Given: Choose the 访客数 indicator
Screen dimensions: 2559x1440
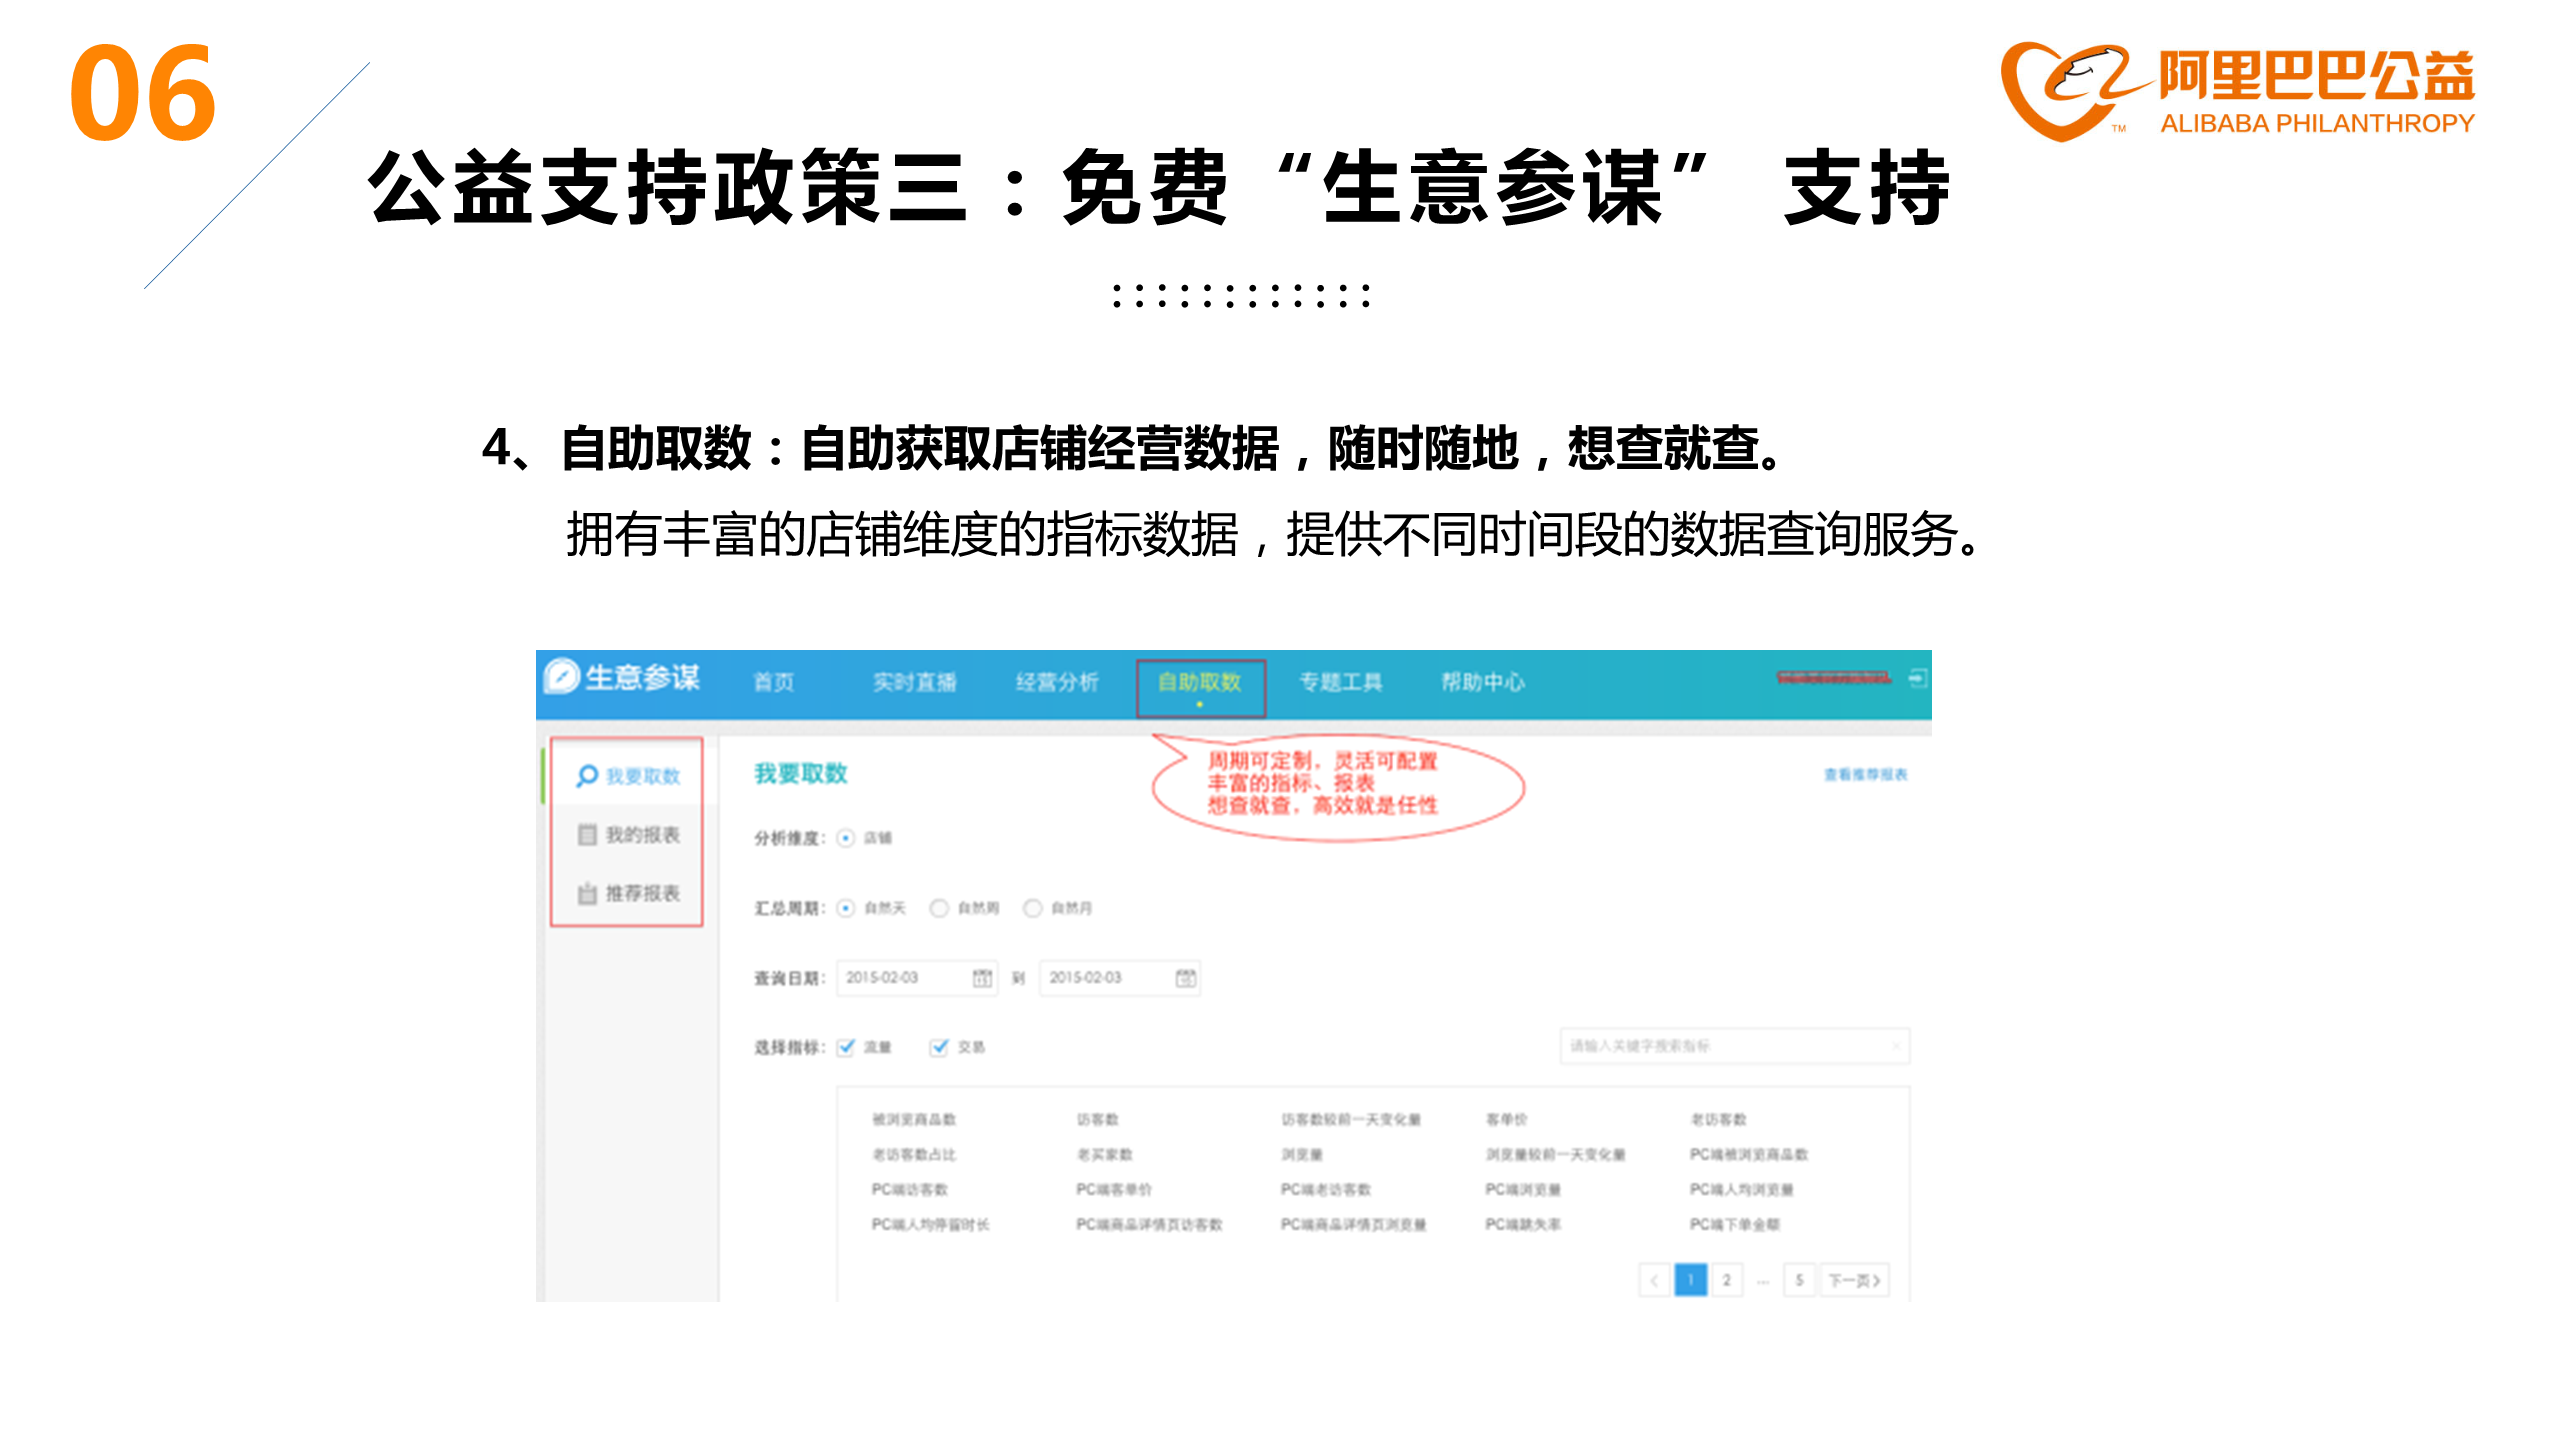Looking at the screenshot, I should click(x=1097, y=1119).
